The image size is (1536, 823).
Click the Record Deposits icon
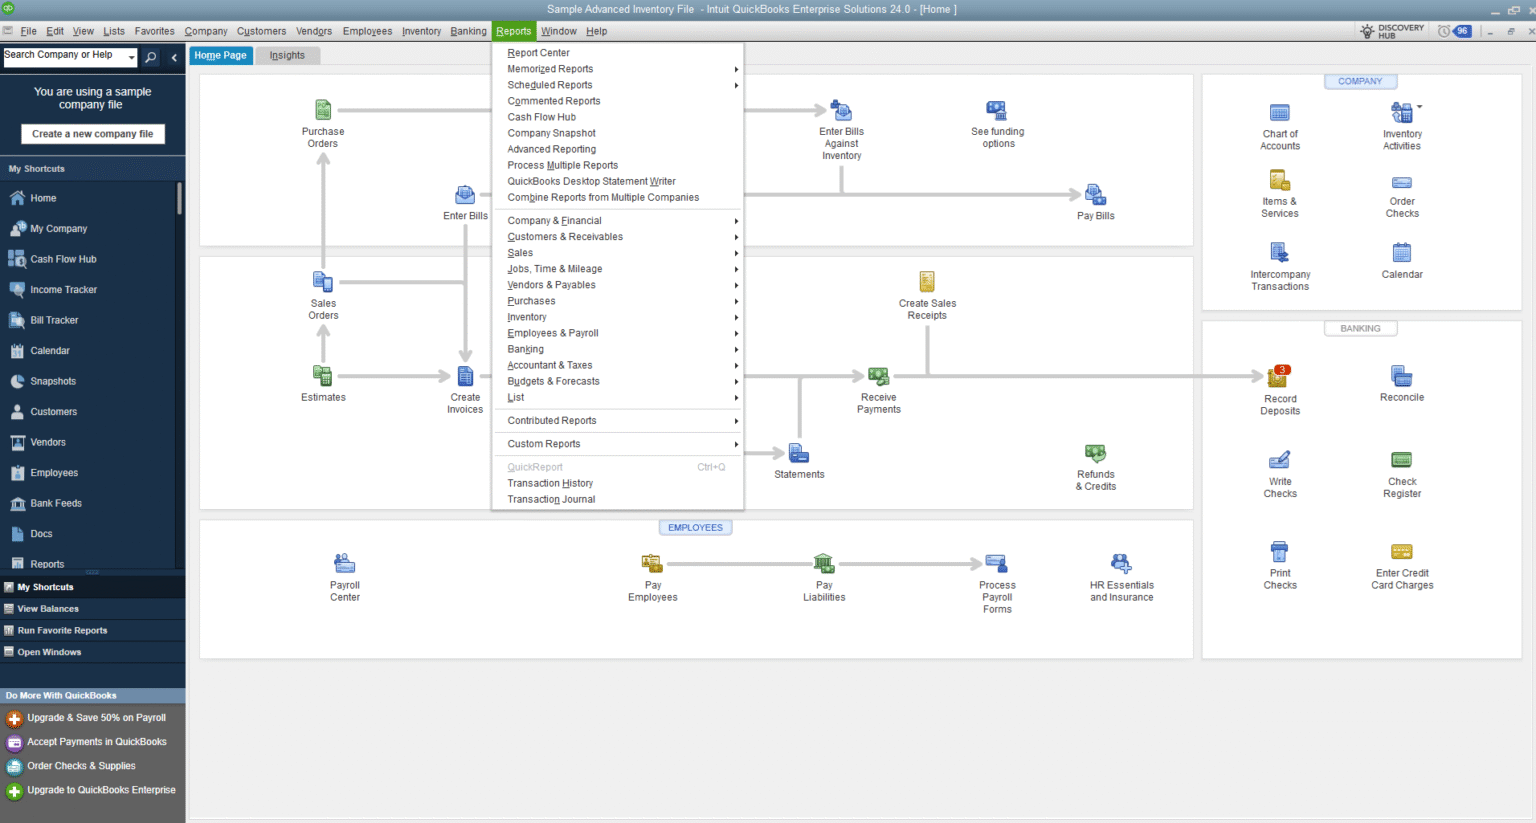[x=1279, y=377]
